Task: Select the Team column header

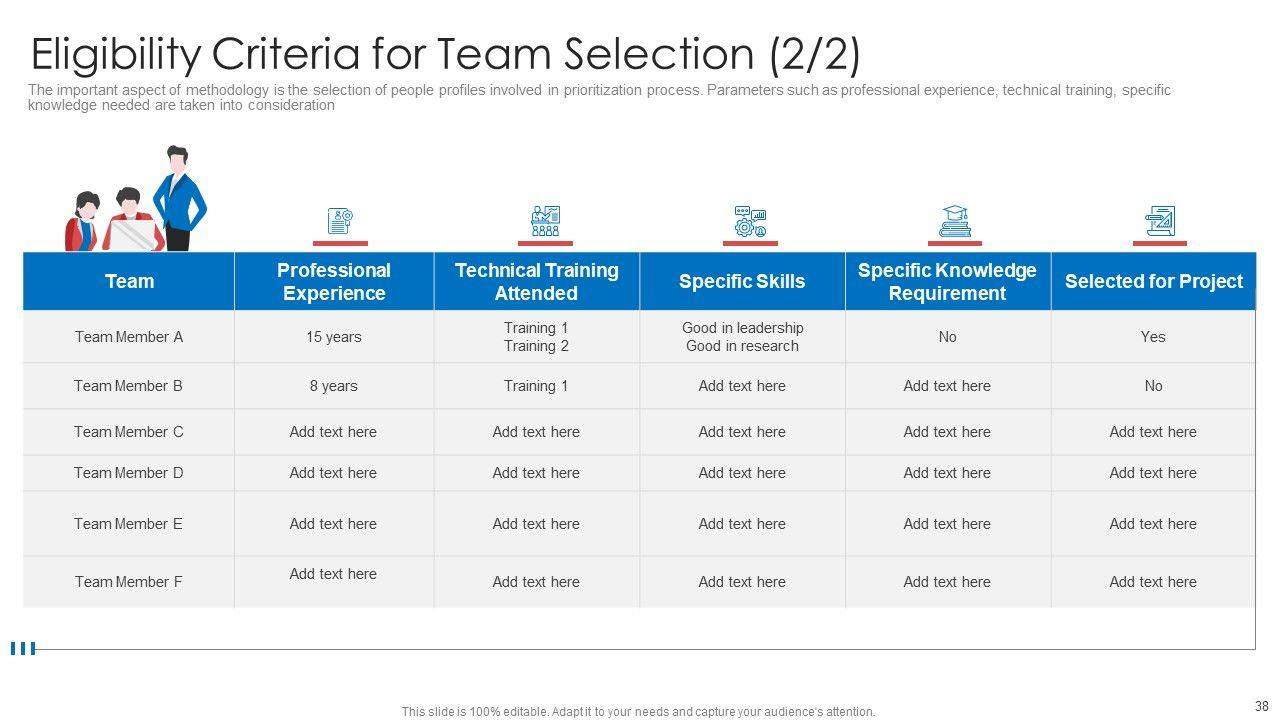Action: coord(129,282)
